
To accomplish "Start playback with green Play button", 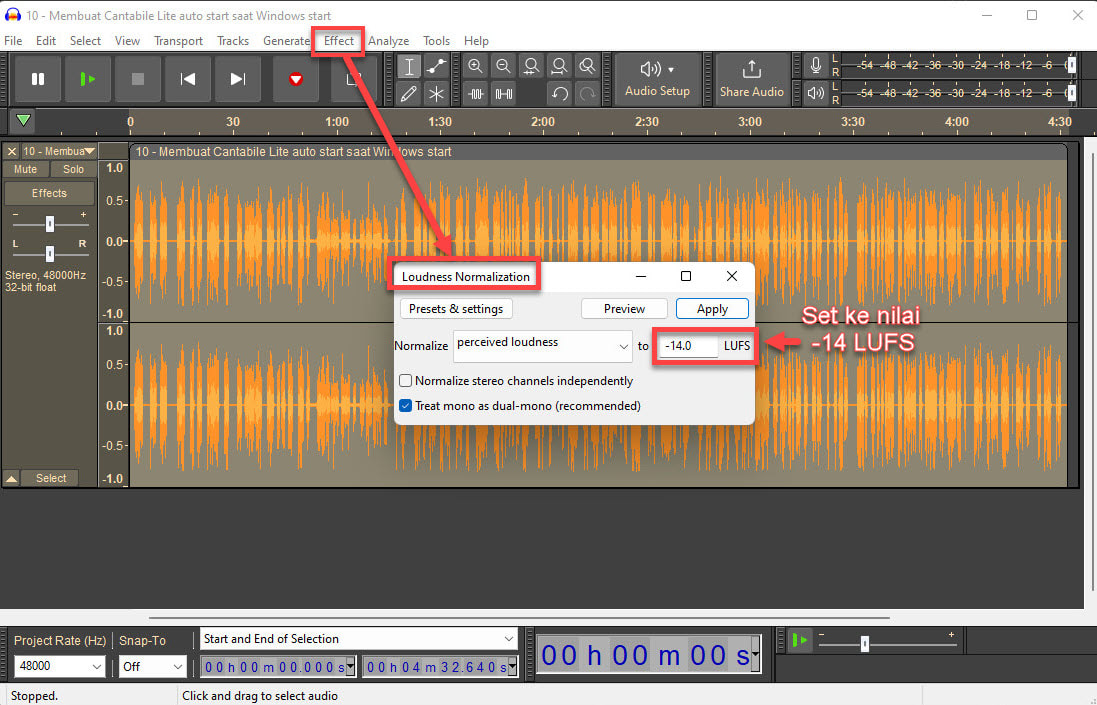I will 87,79.
